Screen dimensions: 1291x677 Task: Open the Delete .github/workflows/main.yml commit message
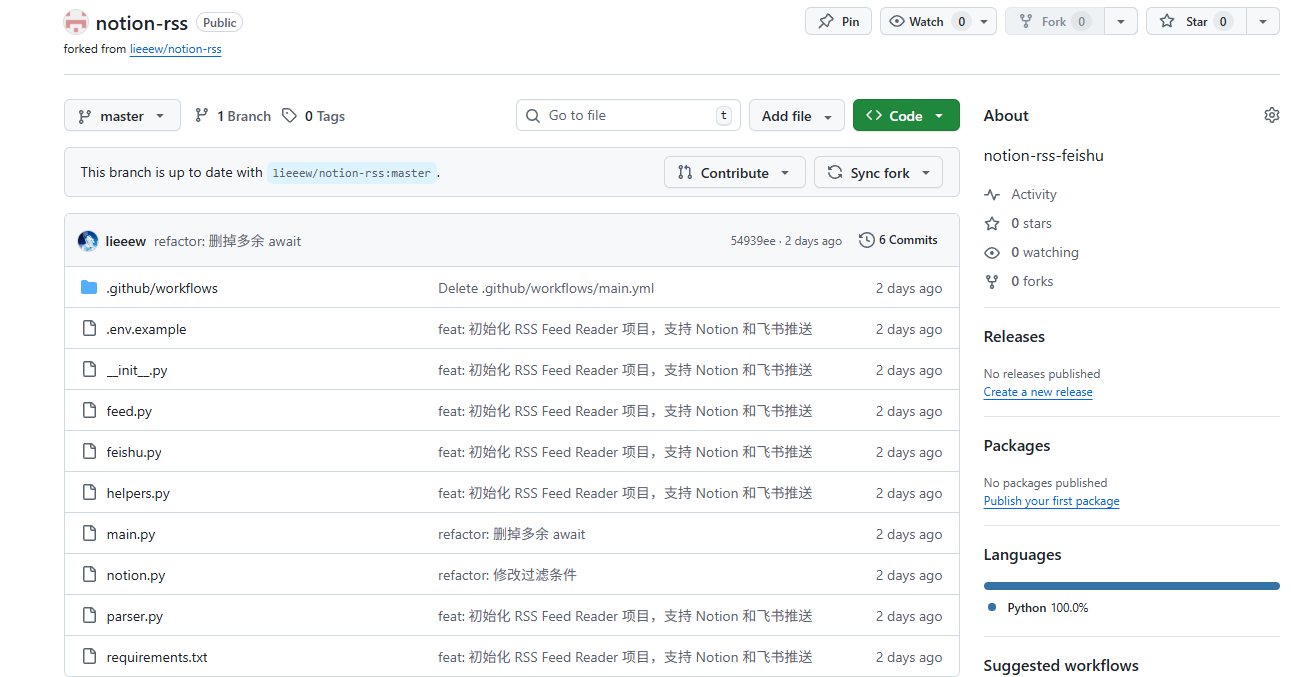pos(546,288)
